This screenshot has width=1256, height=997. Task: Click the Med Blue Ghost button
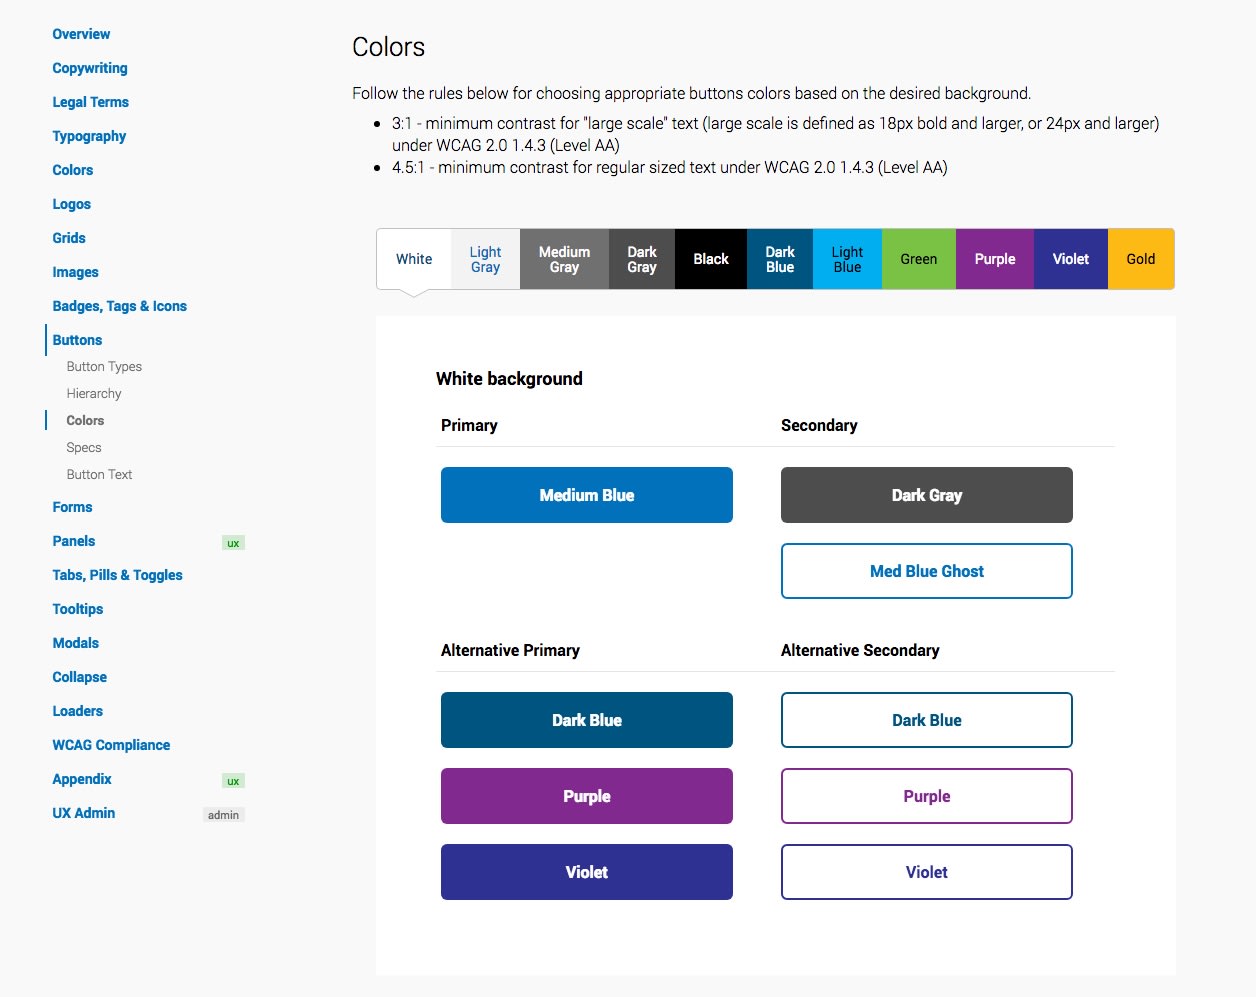click(927, 571)
